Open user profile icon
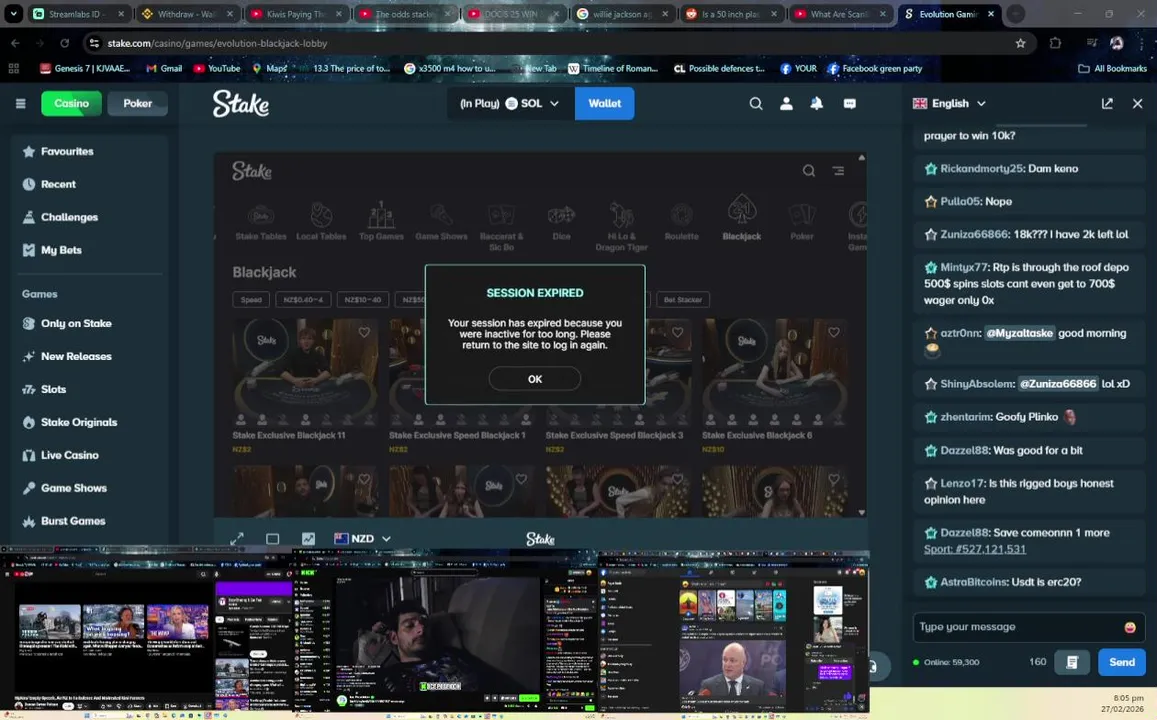 pos(787,103)
